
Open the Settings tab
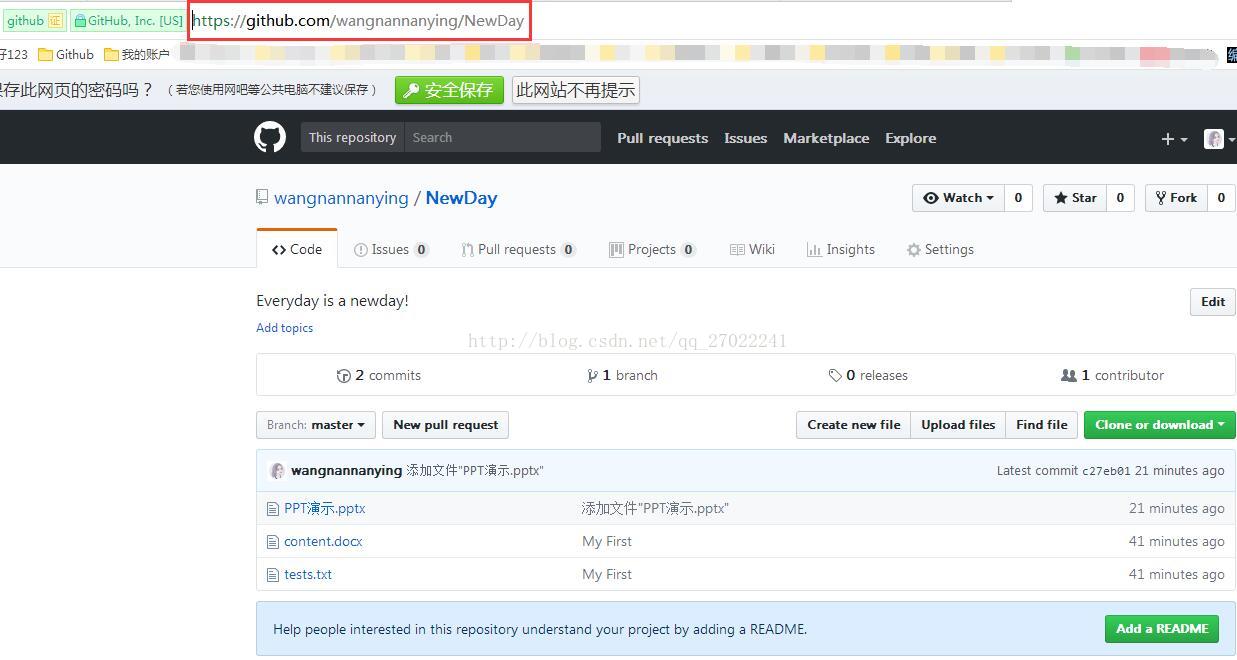940,249
